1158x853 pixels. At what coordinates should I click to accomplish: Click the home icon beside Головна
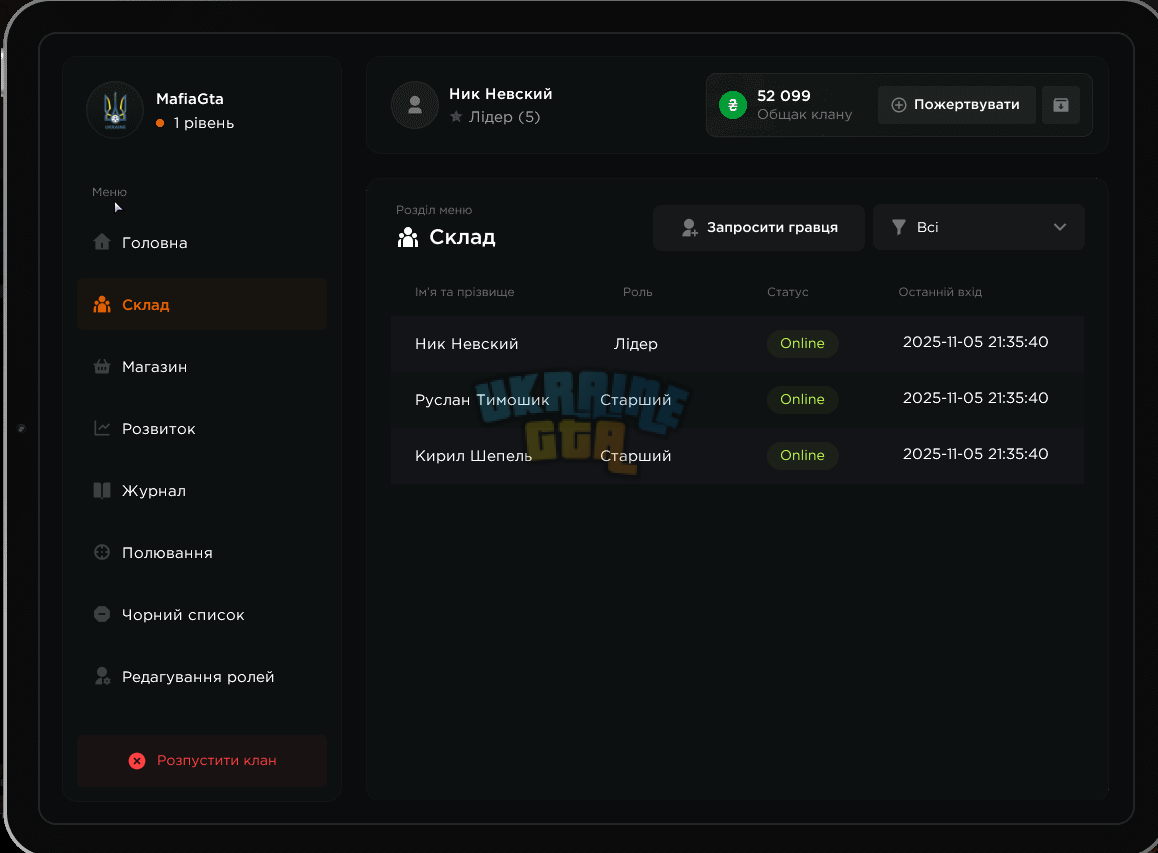(102, 241)
